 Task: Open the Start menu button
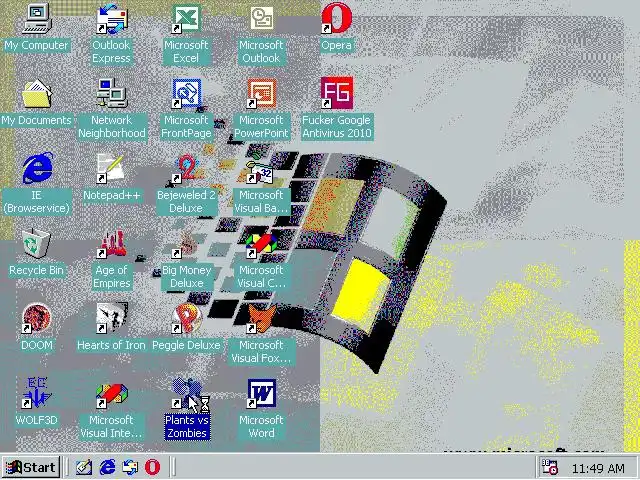click(31, 467)
